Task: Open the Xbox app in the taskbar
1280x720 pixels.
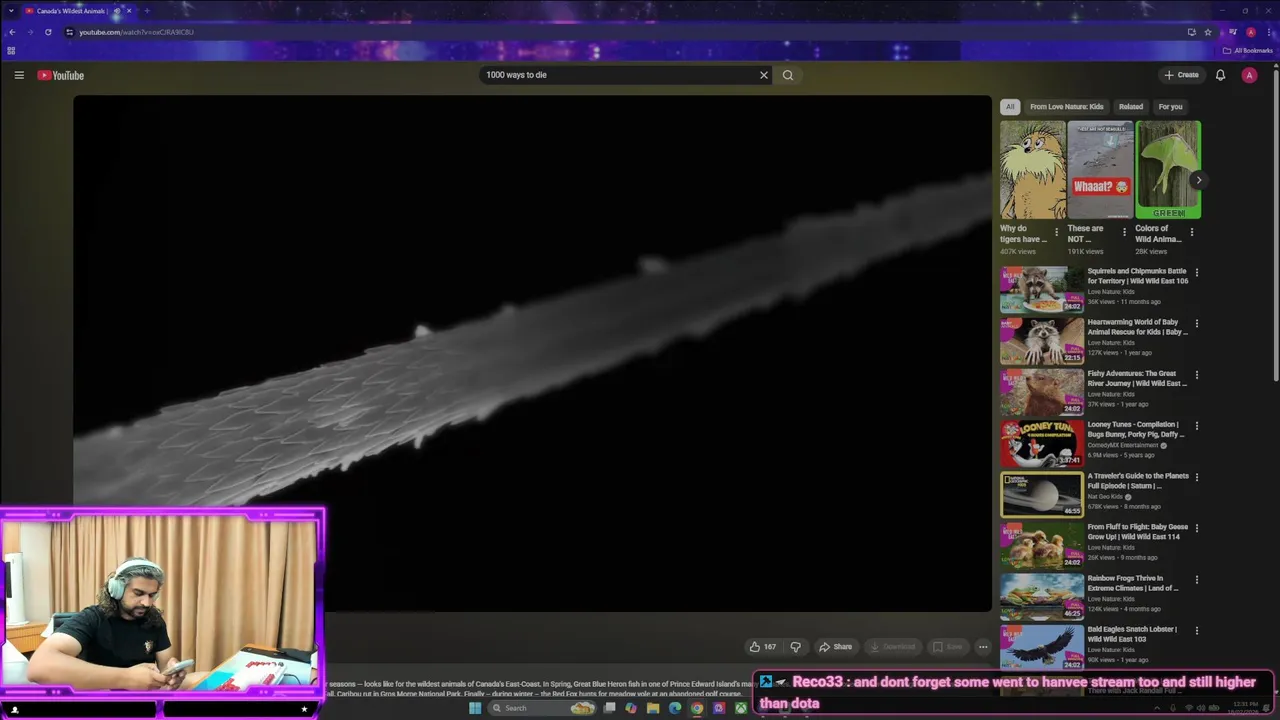Action: point(741,708)
